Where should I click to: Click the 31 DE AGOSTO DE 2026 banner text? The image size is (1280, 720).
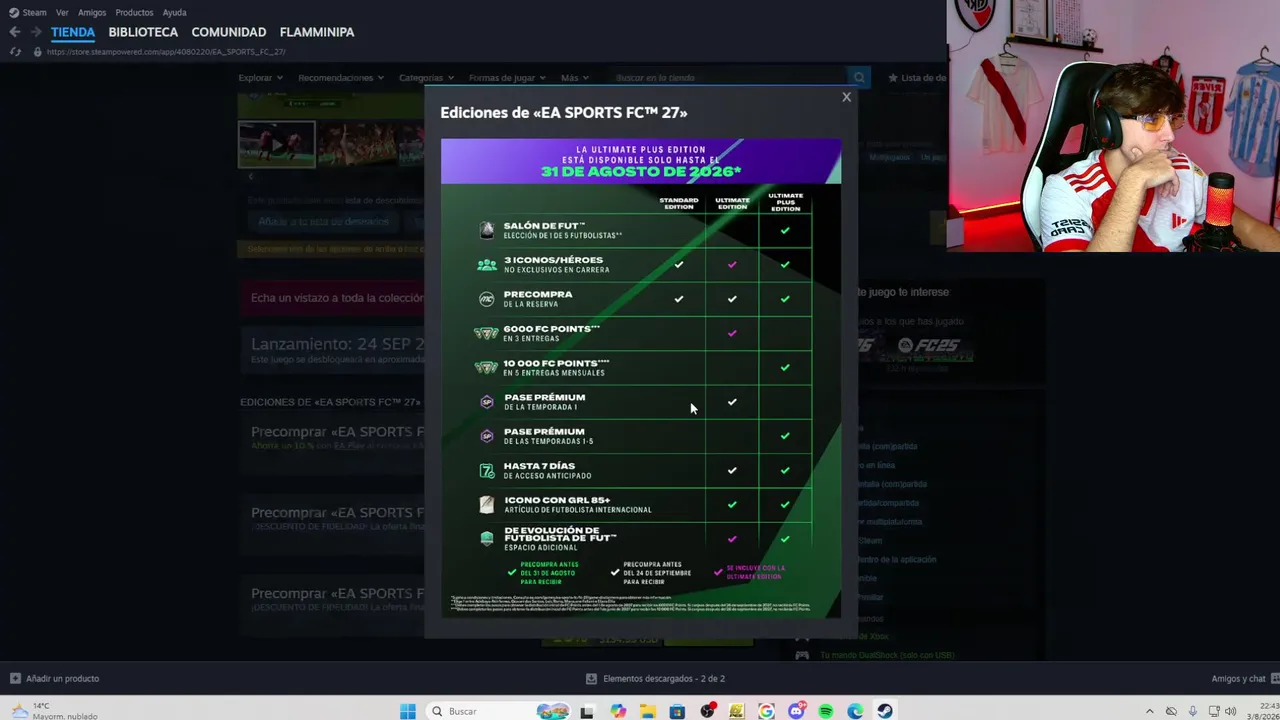click(x=641, y=171)
